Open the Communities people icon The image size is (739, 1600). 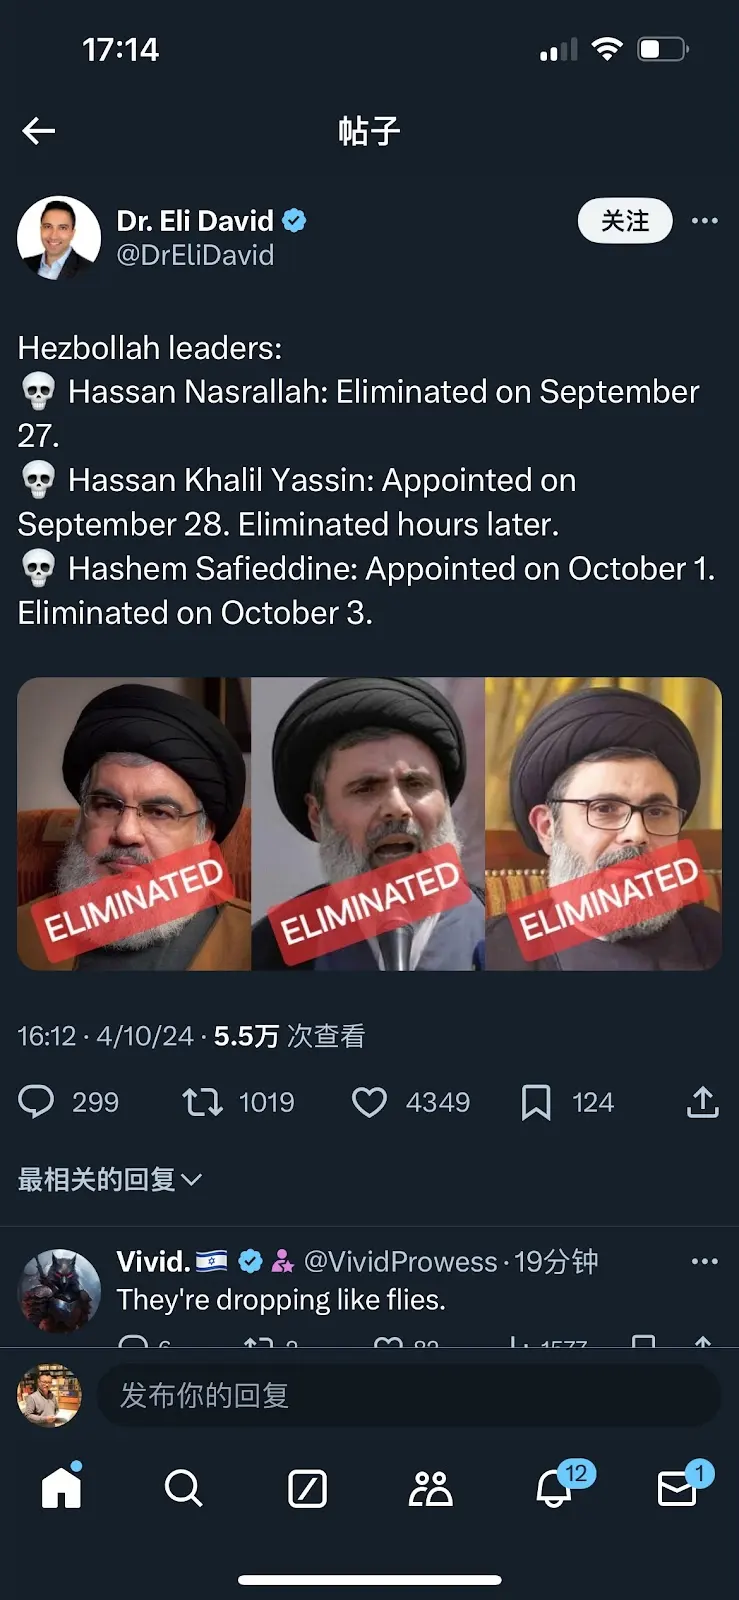(x=431, y=1488)
